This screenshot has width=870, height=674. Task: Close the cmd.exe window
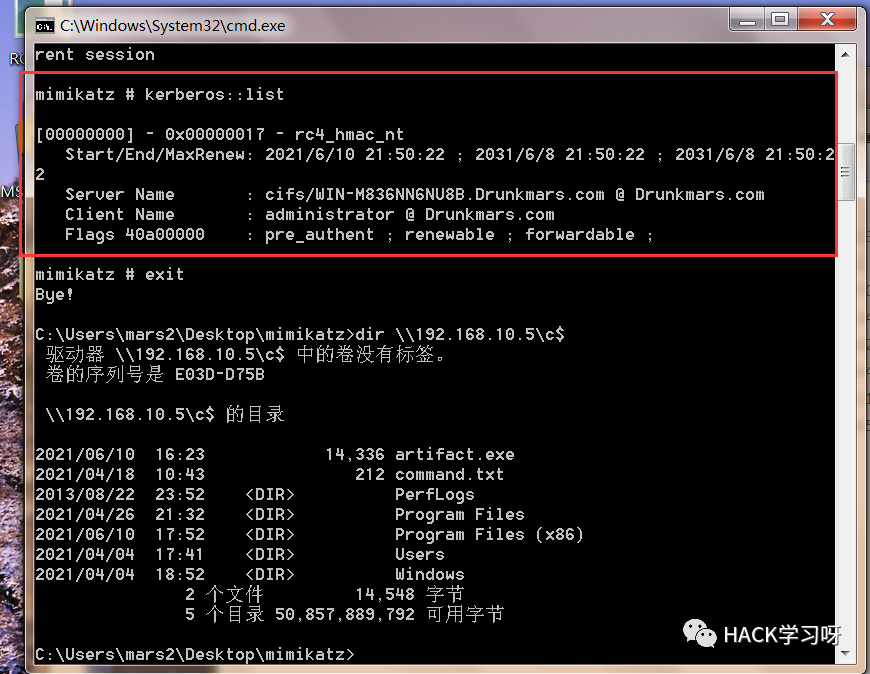(827, 20)
